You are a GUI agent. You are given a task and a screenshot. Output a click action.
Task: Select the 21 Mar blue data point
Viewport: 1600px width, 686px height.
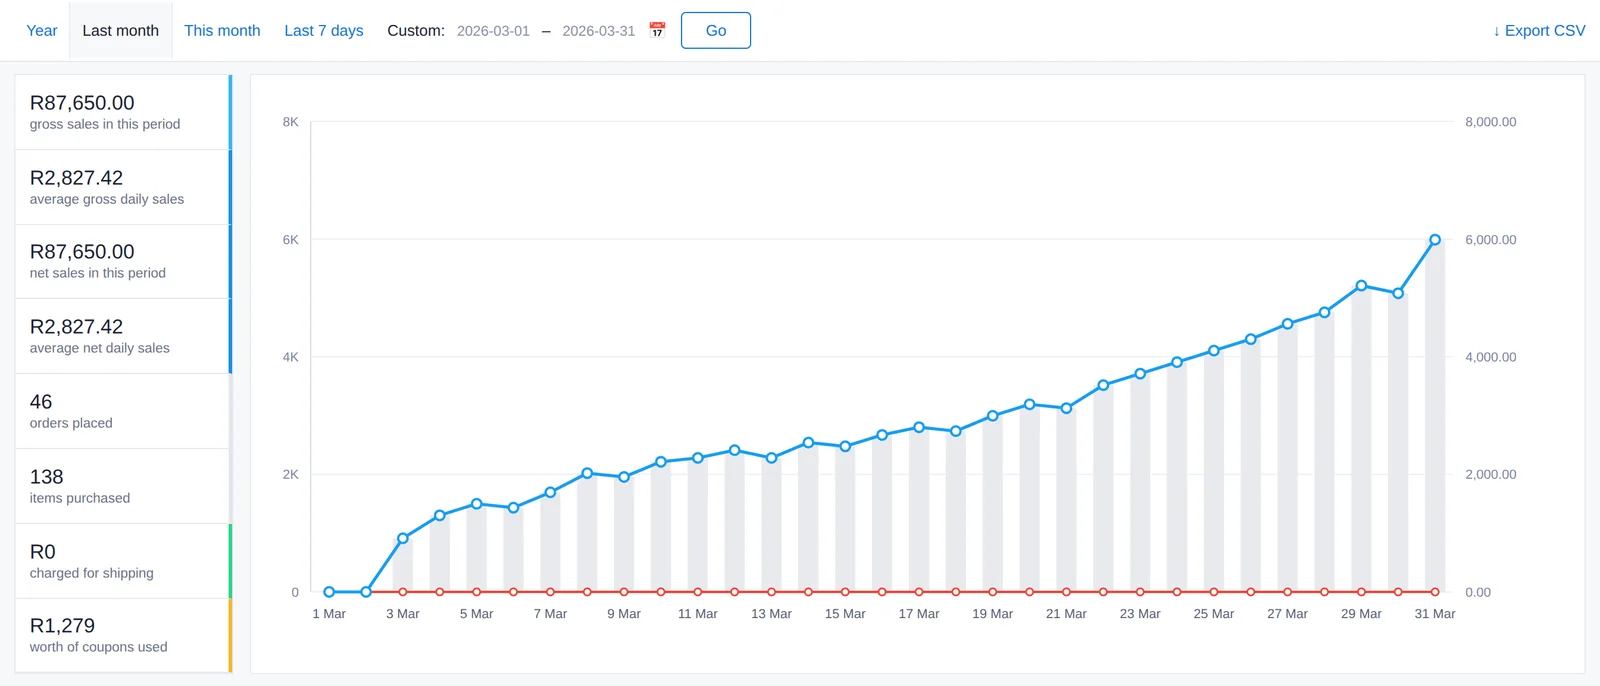tap(1066, 408)
